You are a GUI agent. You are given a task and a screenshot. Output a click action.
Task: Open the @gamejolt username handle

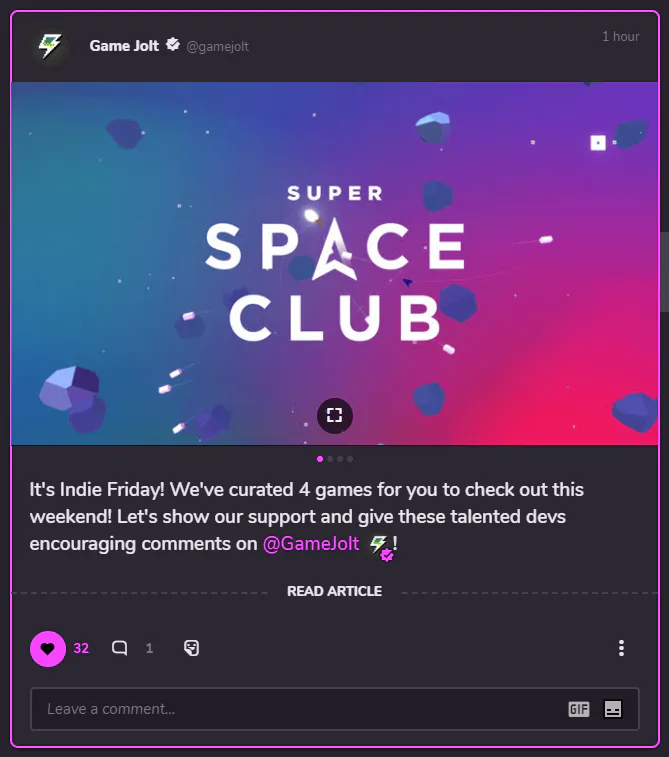point(218,46)
